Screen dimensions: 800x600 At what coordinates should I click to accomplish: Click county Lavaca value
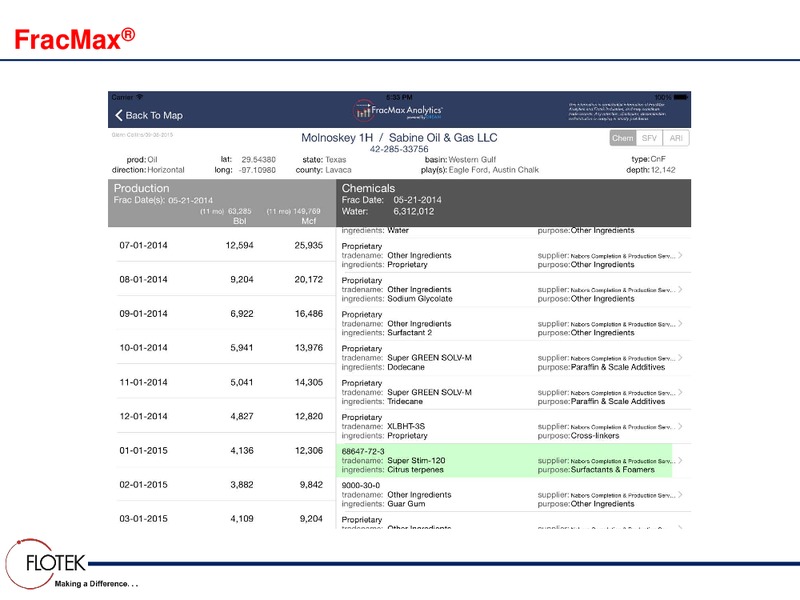[338, 170]
